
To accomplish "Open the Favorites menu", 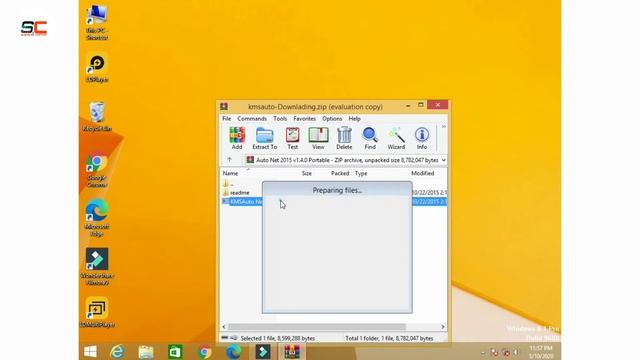I will 304,118.
